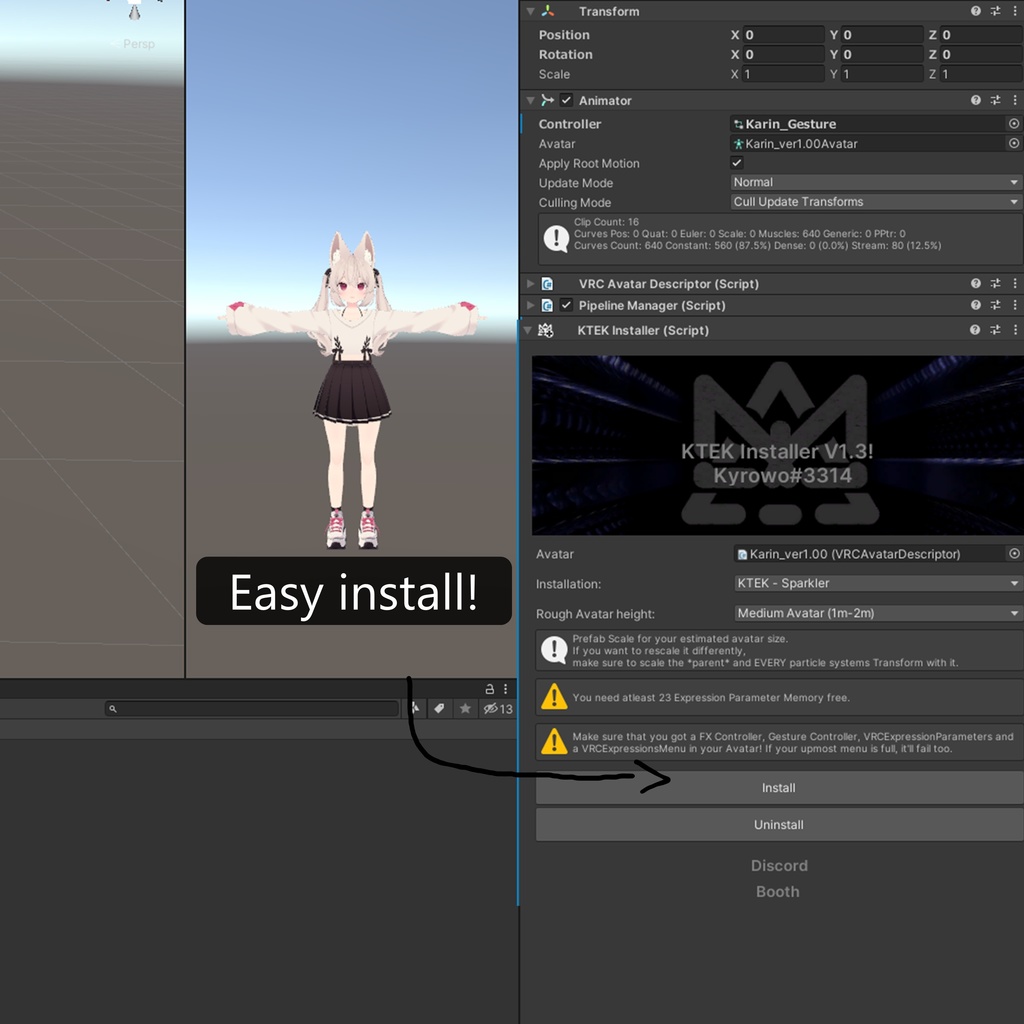Open the Karin_Gesture controller object picker

1014,123
